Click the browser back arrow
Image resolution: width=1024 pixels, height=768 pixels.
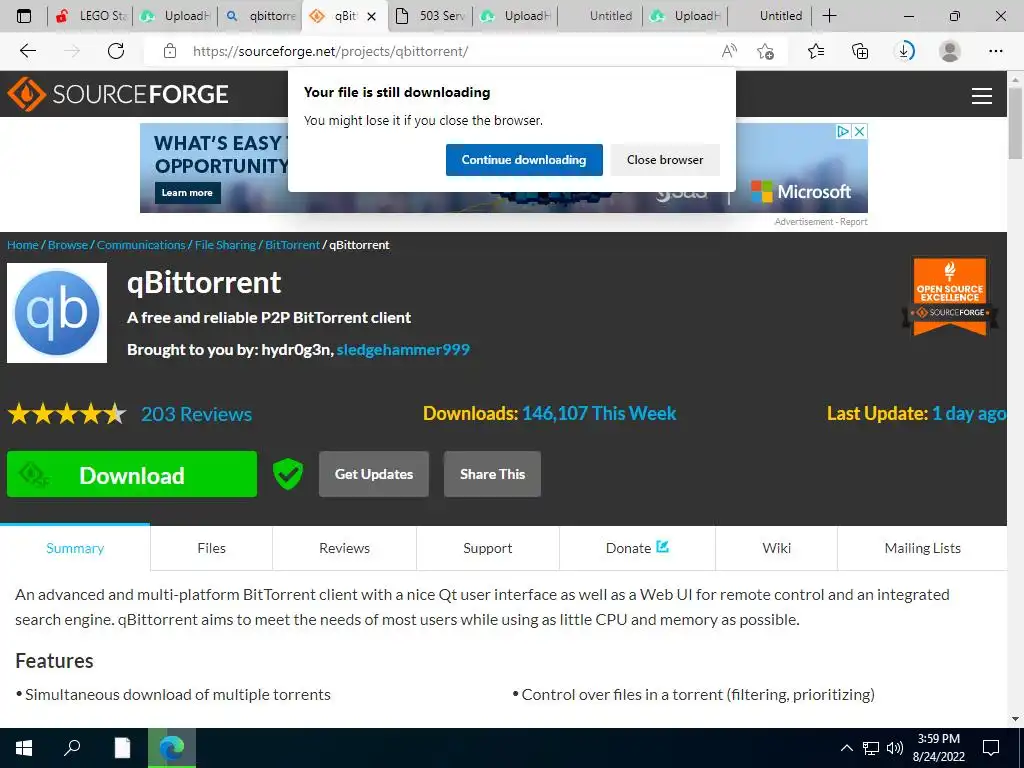coord(27,51)
